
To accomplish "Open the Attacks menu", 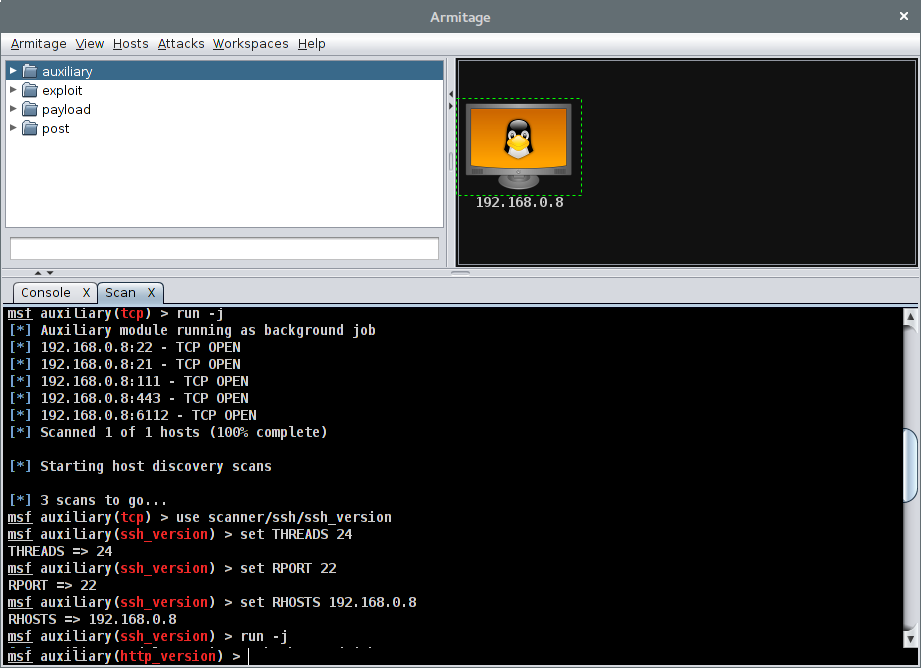I will click(x=181, y=44).
